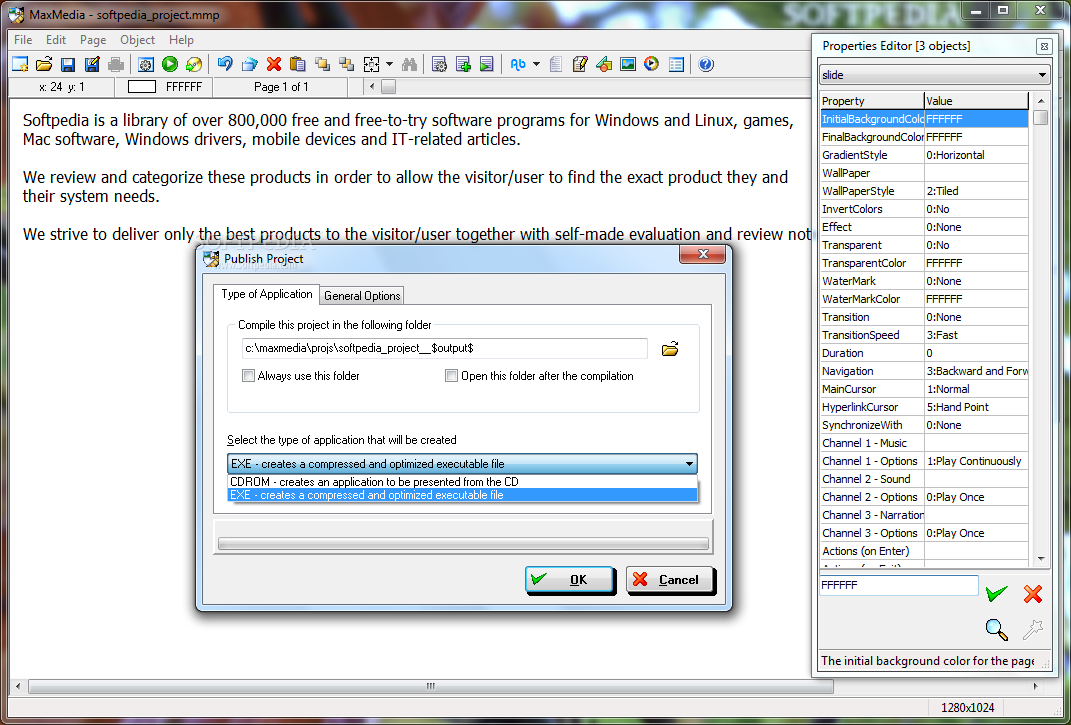The height and width of the screenshot is (725, 1071).
Task: Select the GradientStyle property row
Action: [x=924, y=155]
